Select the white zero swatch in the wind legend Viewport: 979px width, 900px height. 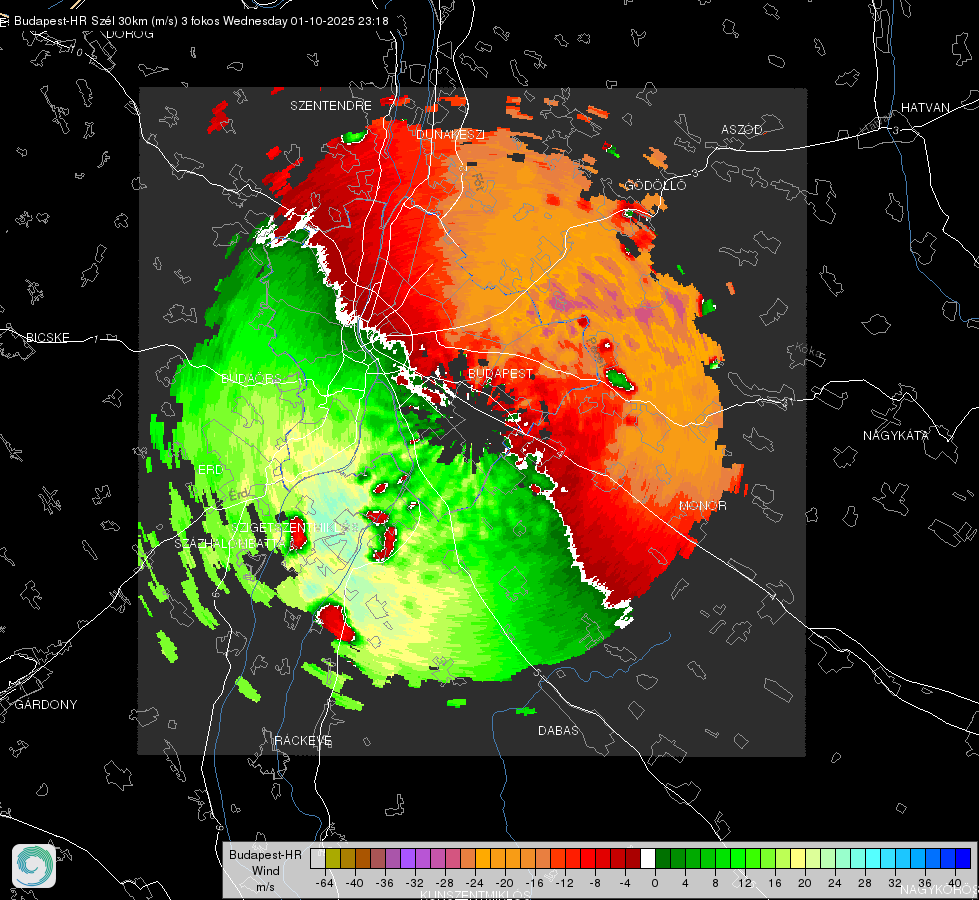point(648,858)
